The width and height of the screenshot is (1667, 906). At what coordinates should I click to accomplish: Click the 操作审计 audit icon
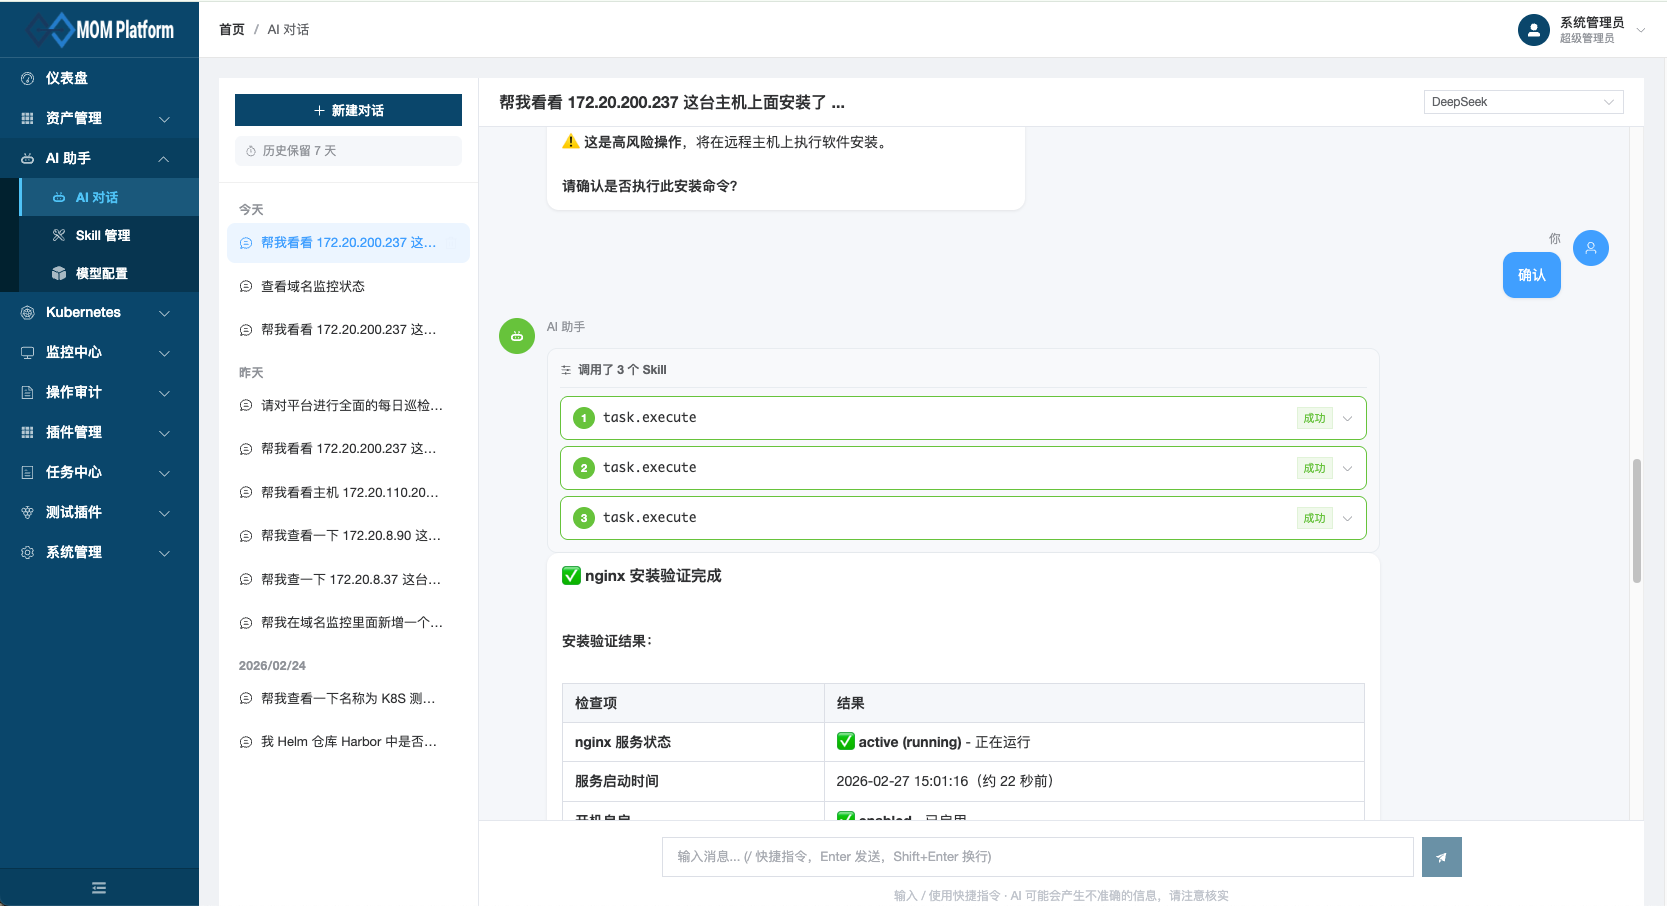(x=27, y=392)
